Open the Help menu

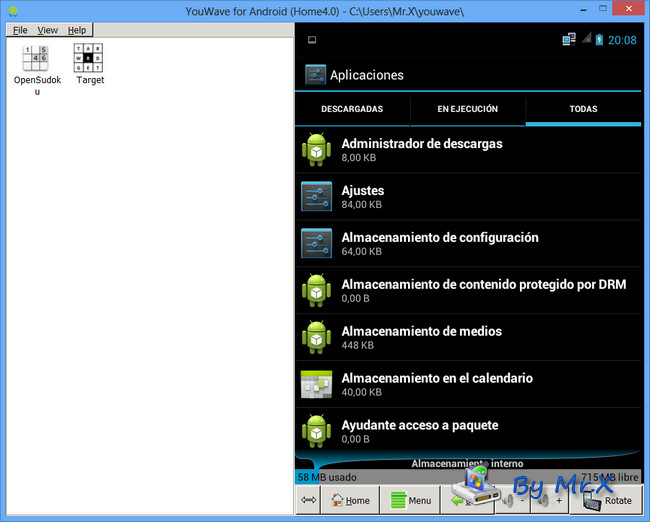coord(77,30)
